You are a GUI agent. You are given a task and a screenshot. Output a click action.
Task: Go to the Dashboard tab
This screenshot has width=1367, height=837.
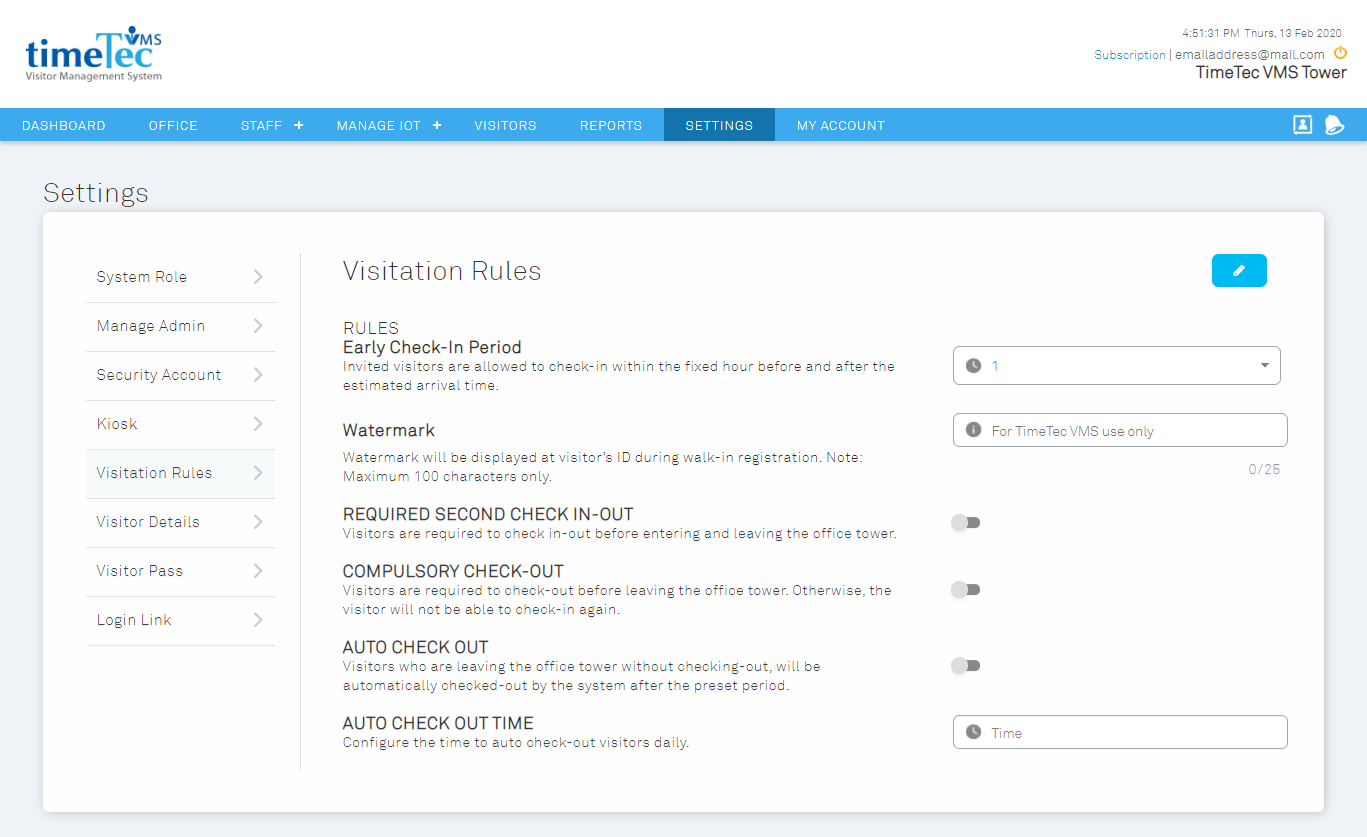tap(64, 125)
